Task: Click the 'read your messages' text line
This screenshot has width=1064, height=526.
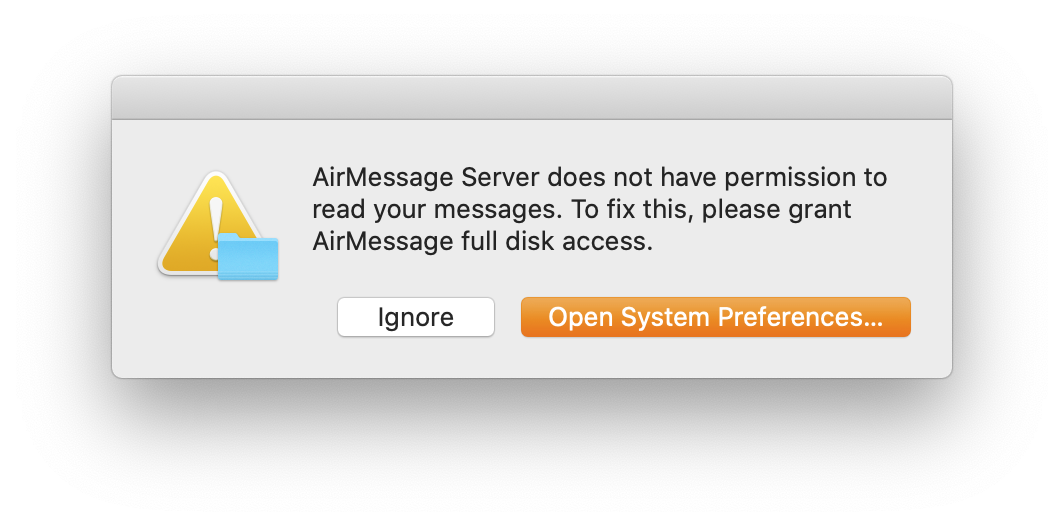Action: point(582,210)
